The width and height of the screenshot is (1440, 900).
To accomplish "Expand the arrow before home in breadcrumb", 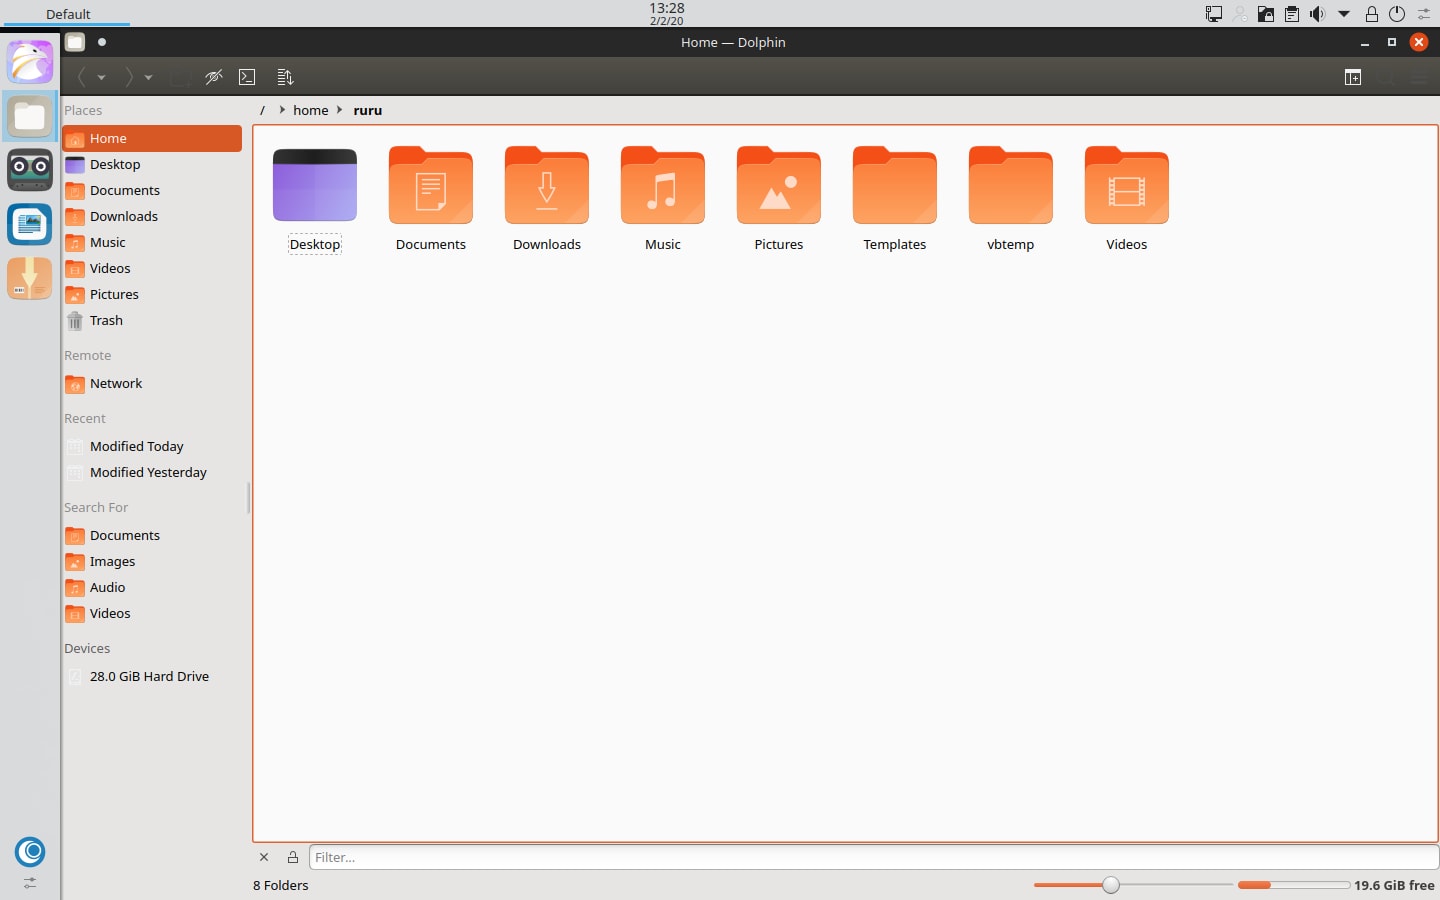I will click(x=282, y=110).
